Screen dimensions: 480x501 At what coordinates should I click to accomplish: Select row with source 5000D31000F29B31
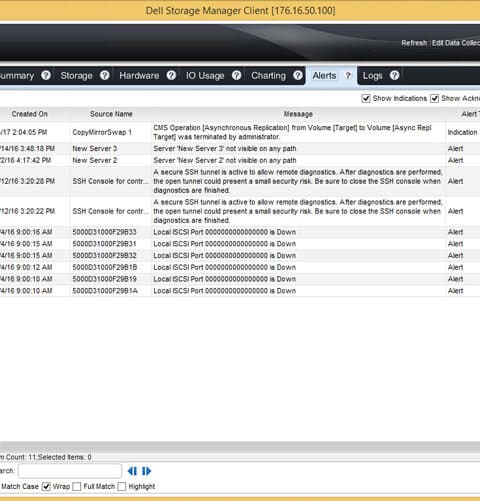pyautogui.click(x=240, y=244)
